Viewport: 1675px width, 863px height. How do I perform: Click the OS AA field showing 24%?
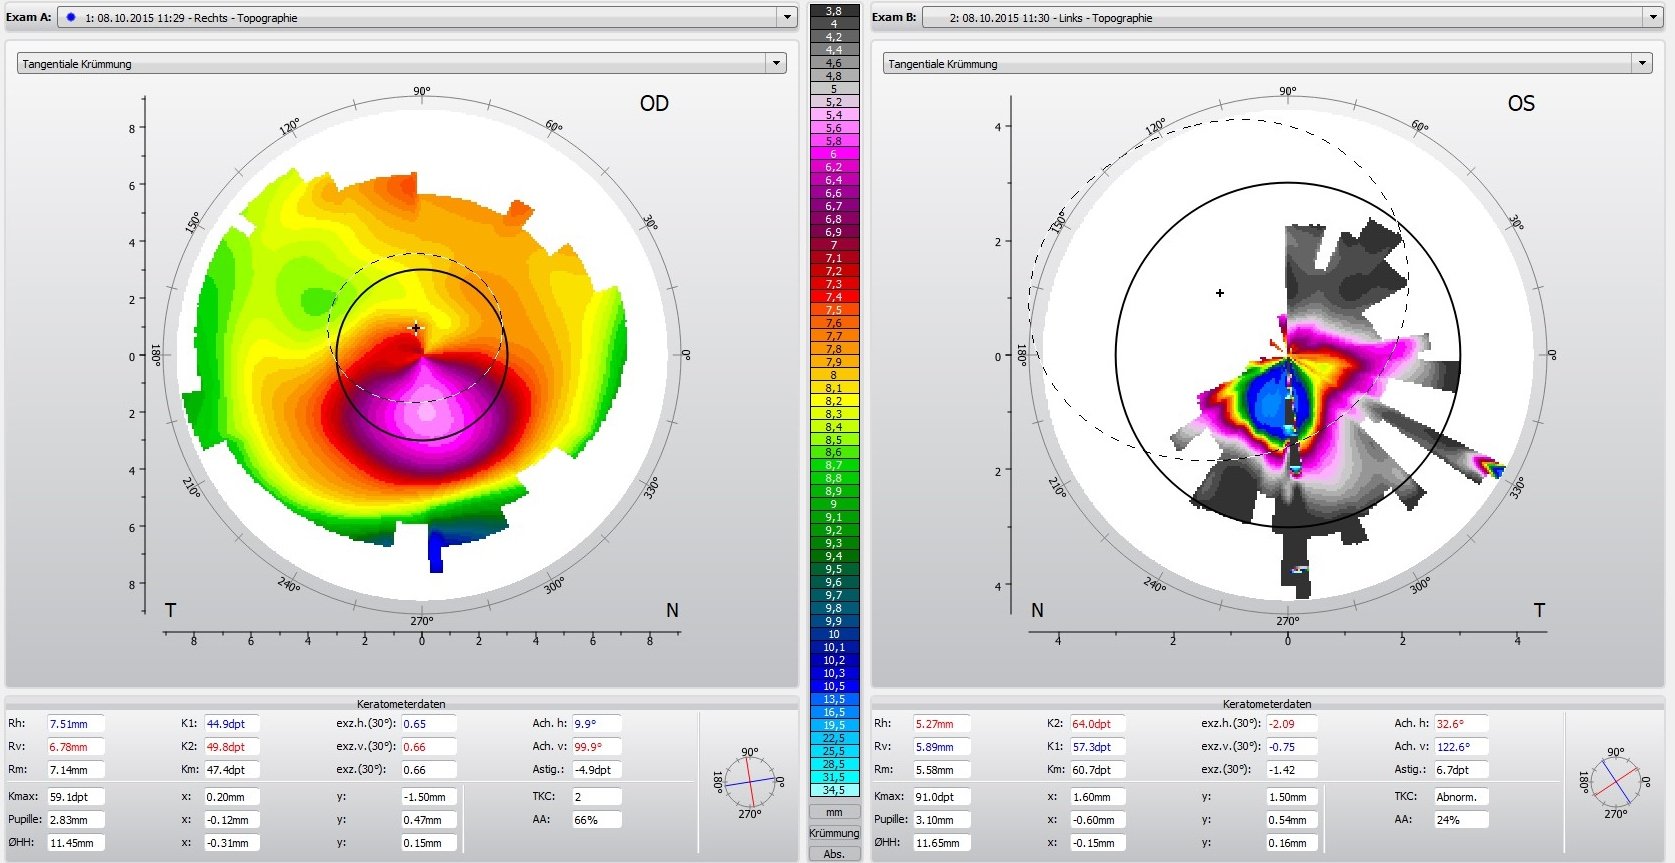coord(1461,819)
